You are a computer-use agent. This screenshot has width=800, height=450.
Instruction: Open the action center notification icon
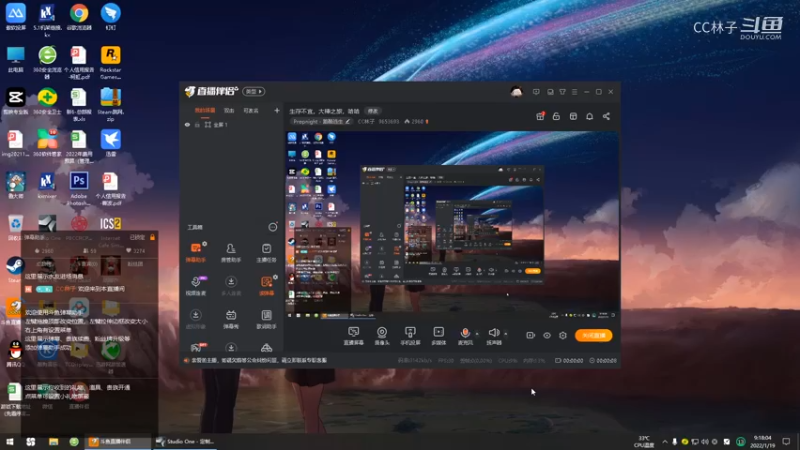pos(786,441)
